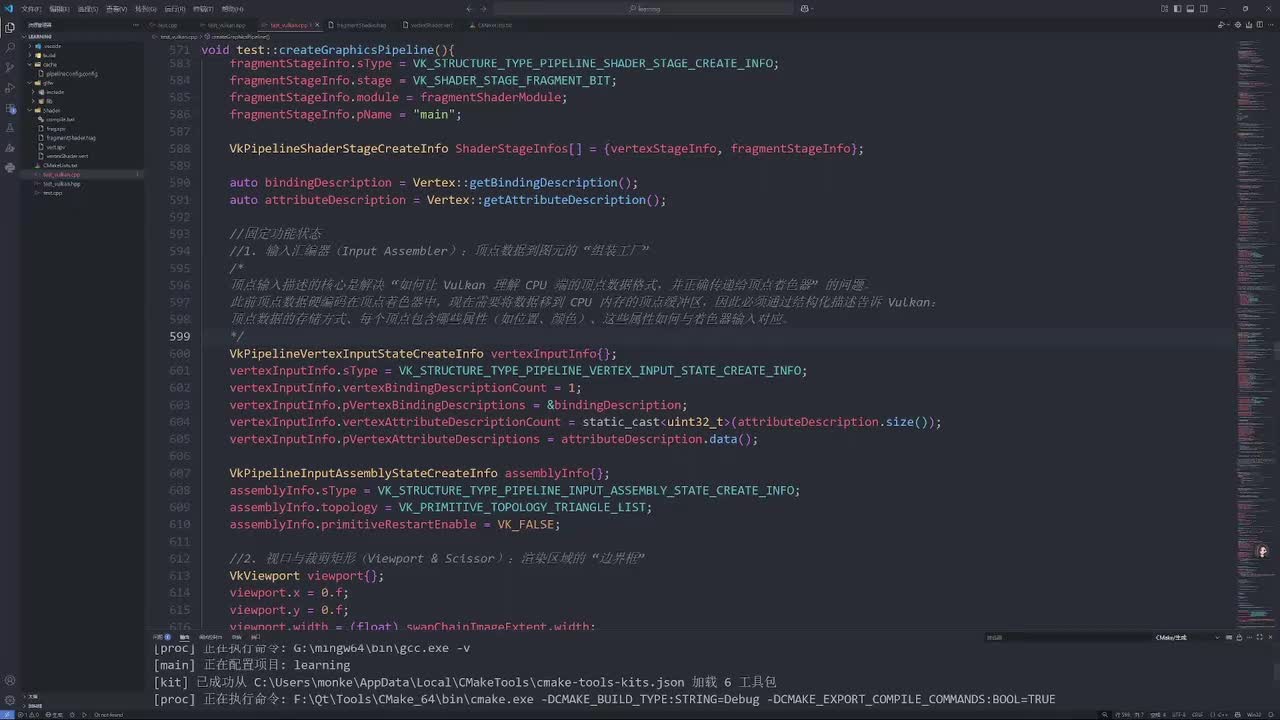Image resolution: width=1280 pixels, height=720 pixels.
Task: Expand the lib folder
Action: tap(82, 101)
